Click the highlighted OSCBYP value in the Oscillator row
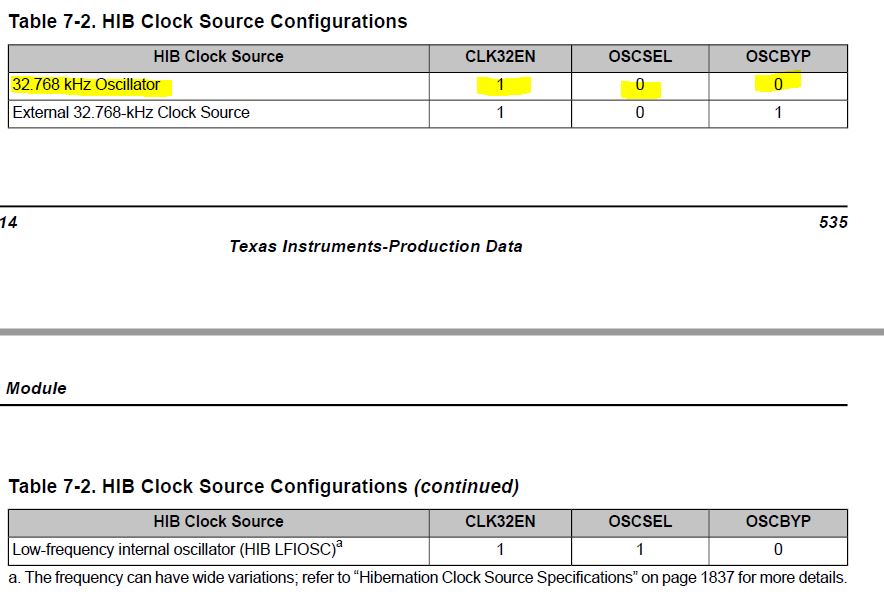884x595 pixels. [x=778, y=85]
